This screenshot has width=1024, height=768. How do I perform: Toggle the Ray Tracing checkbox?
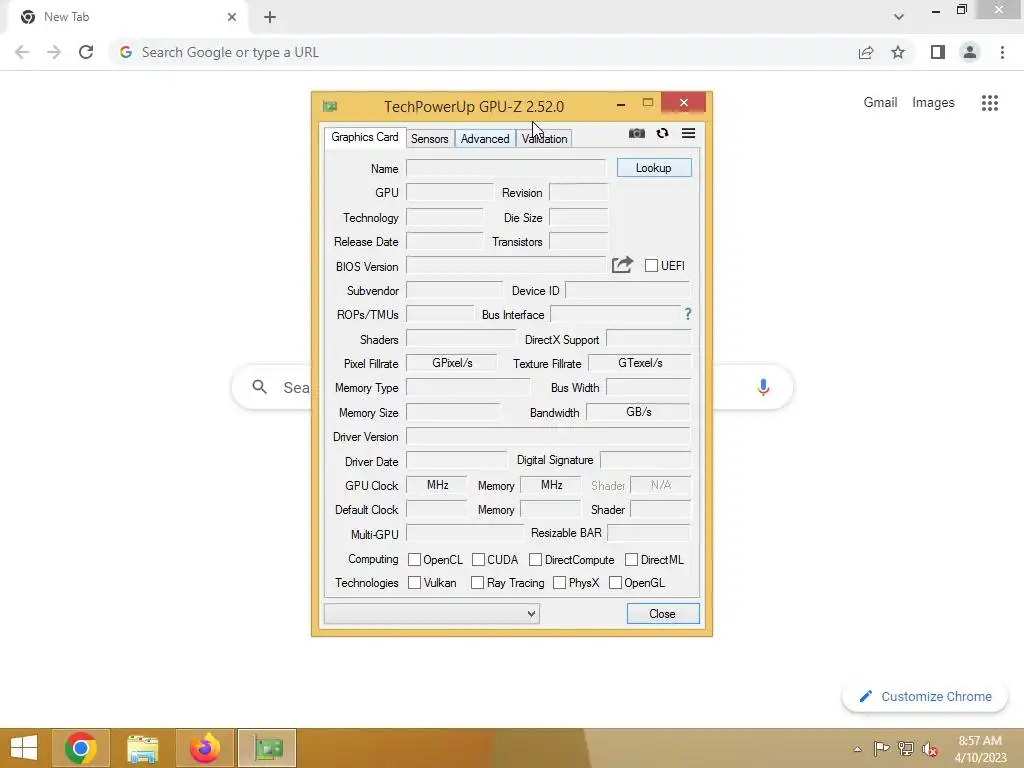point(477,583)
